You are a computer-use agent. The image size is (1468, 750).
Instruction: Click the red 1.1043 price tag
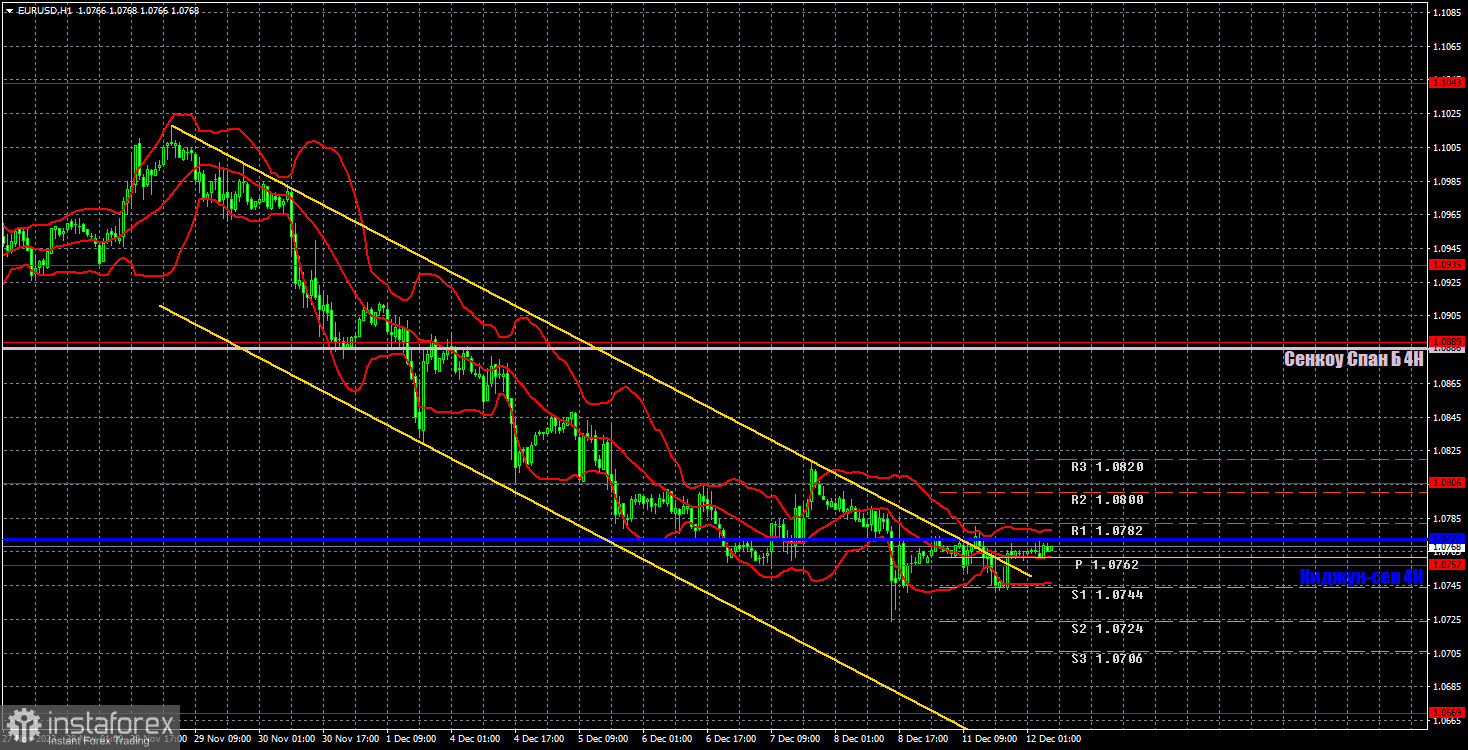pyautogui.click(x=1447, y=81)
